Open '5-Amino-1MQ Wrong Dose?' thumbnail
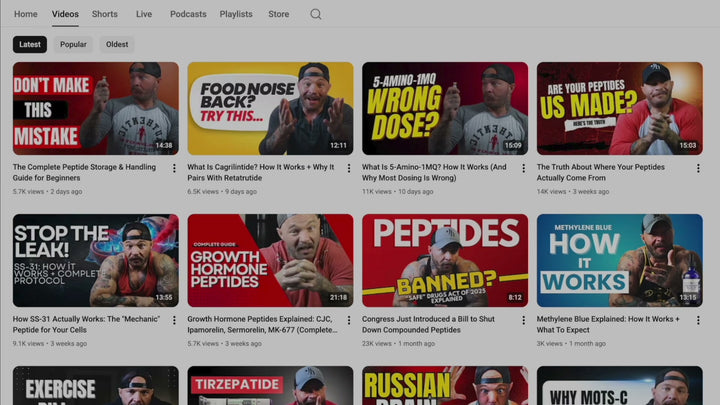This screenshot has width=720, height=405. 445,108
